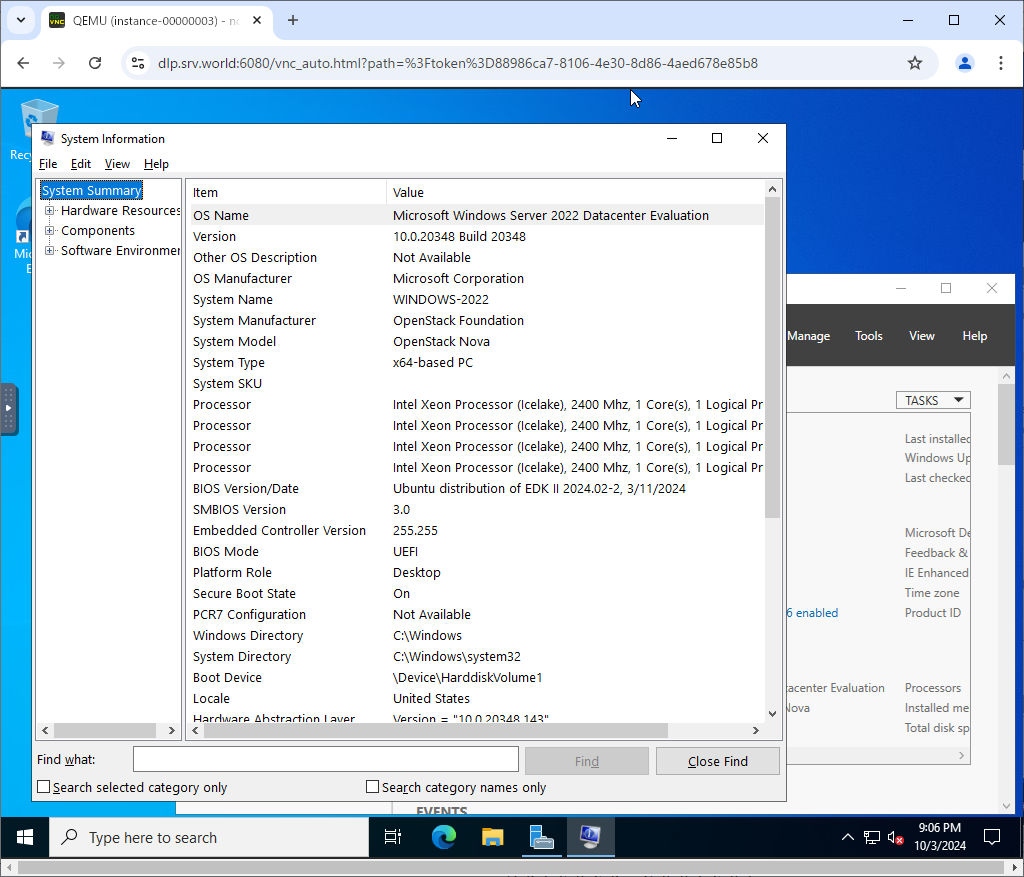The height and width of the screenshot is (877, 1024).
Task: Open the File menu
Action: click(x=48, y=164)
